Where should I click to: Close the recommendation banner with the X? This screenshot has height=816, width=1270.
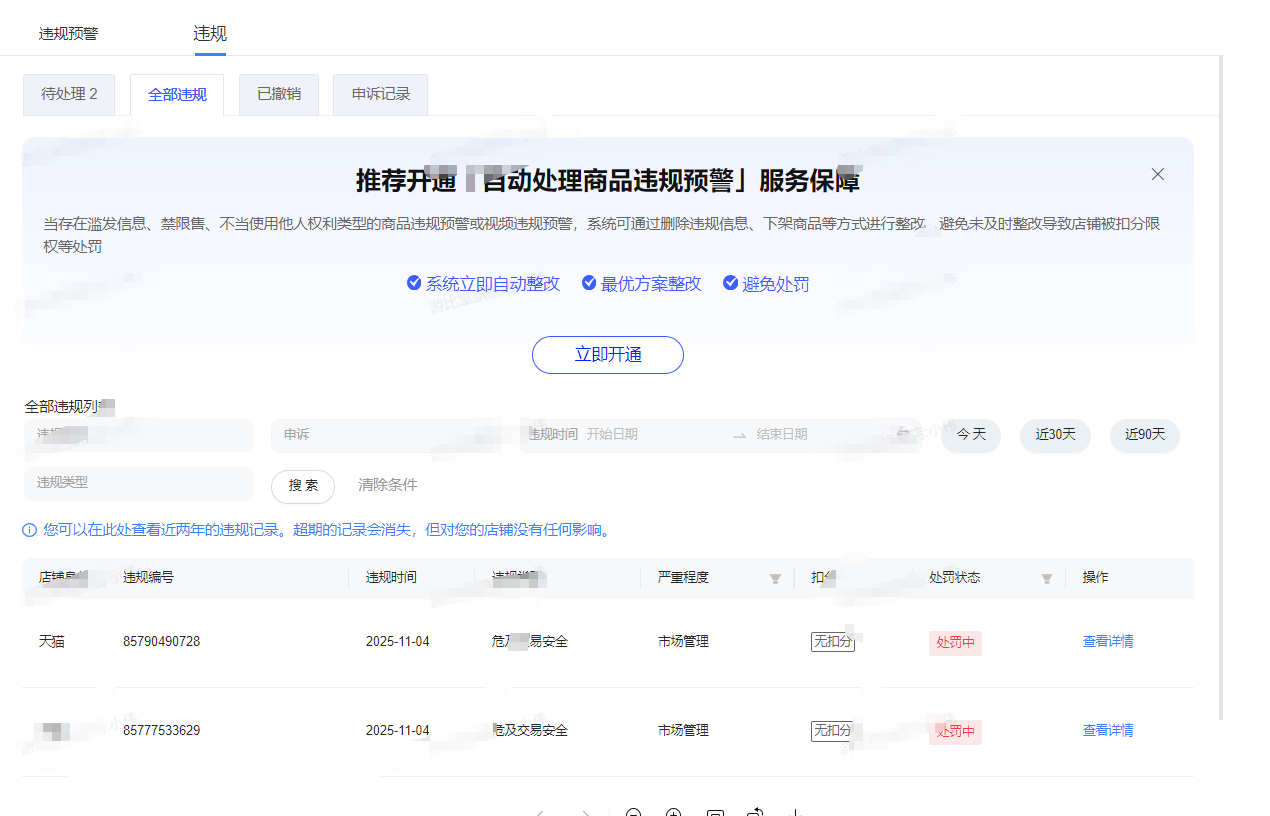tap(1157, 174)
